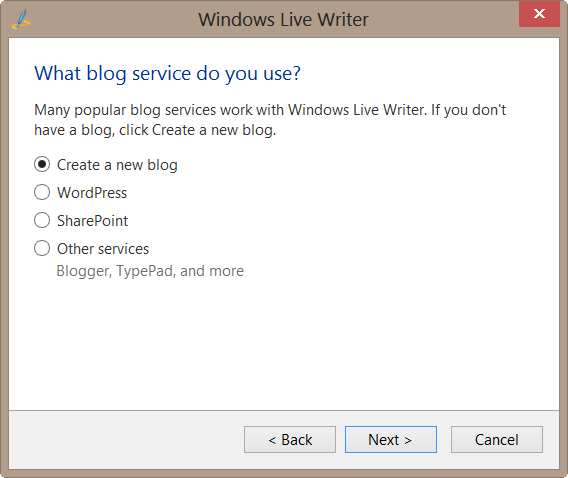Cancel the blog setup wizard
568x478 pixels.
[497, 439]
